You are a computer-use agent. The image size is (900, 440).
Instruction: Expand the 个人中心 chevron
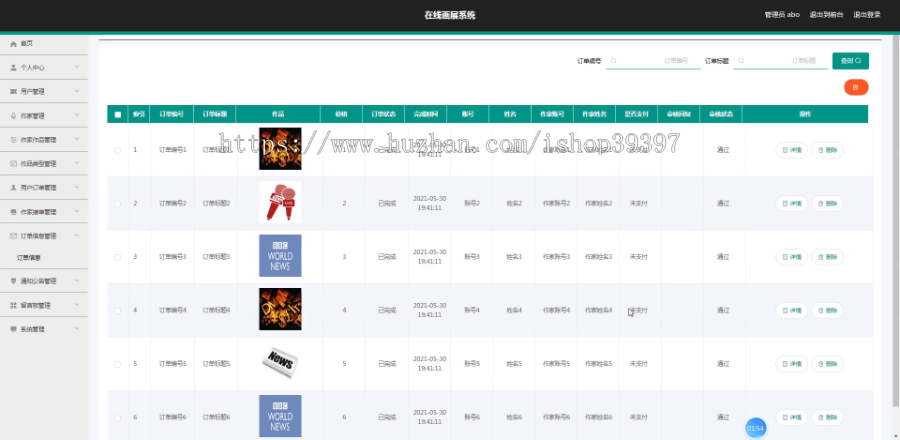tap(77, 67)
